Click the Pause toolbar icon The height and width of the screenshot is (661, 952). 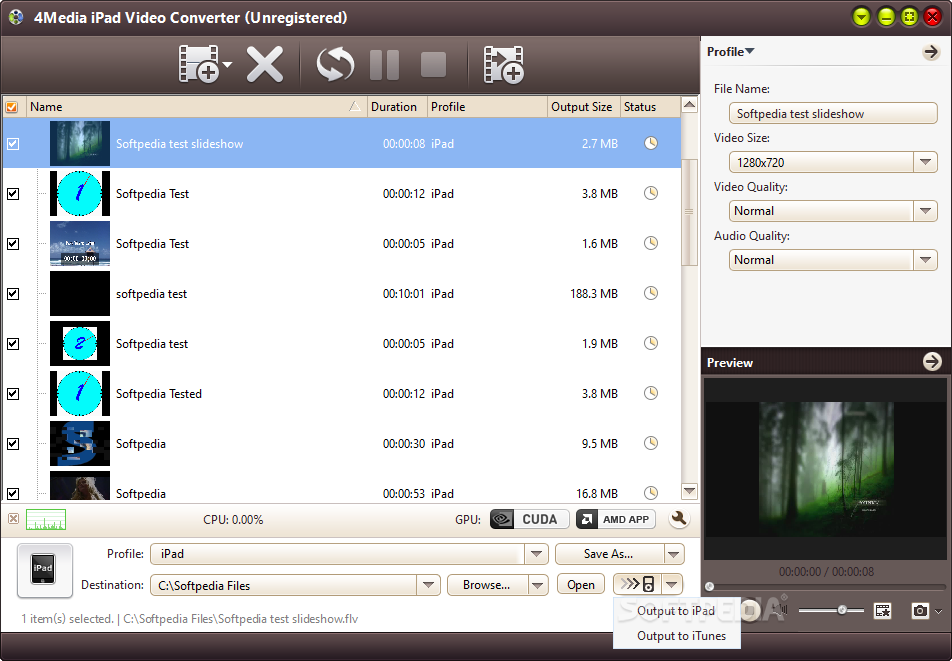384,64
